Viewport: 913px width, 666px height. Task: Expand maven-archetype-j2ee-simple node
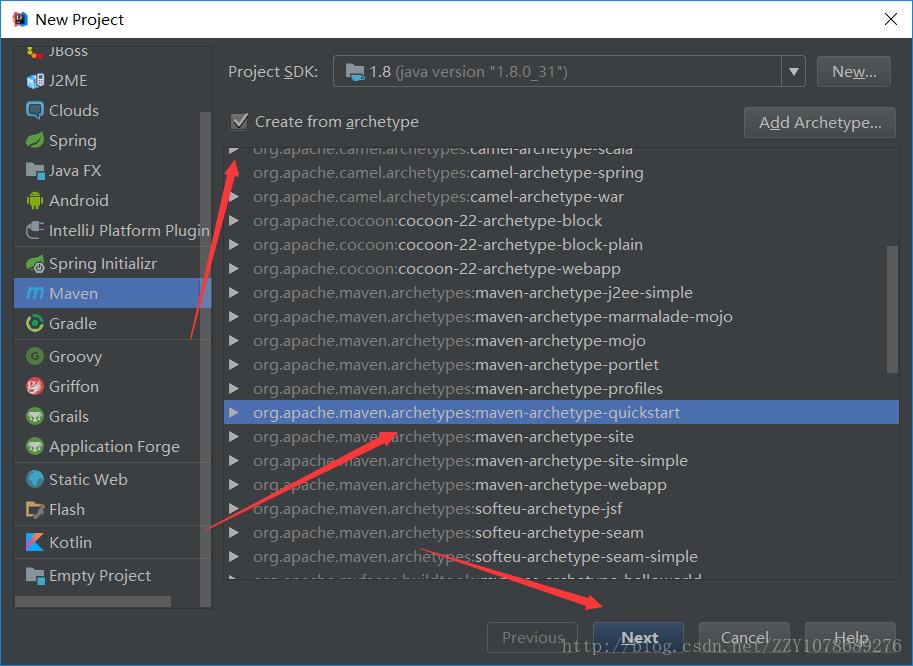pyautogui.click(x=234, y=292)
